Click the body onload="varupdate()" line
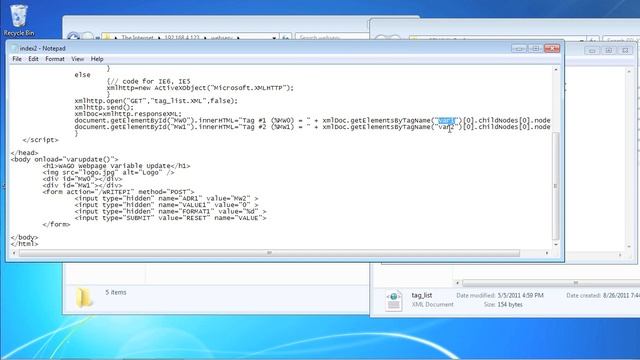The height and width of the screenshot is (360, 640). 64,160
